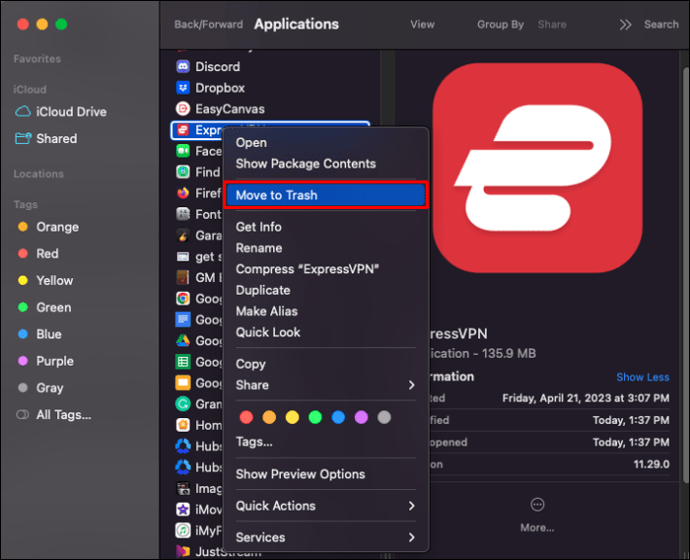Select the Orange tag in sidebar
Image resolution: width=690 pixels, height=560 pixels.
click(48, 227)
